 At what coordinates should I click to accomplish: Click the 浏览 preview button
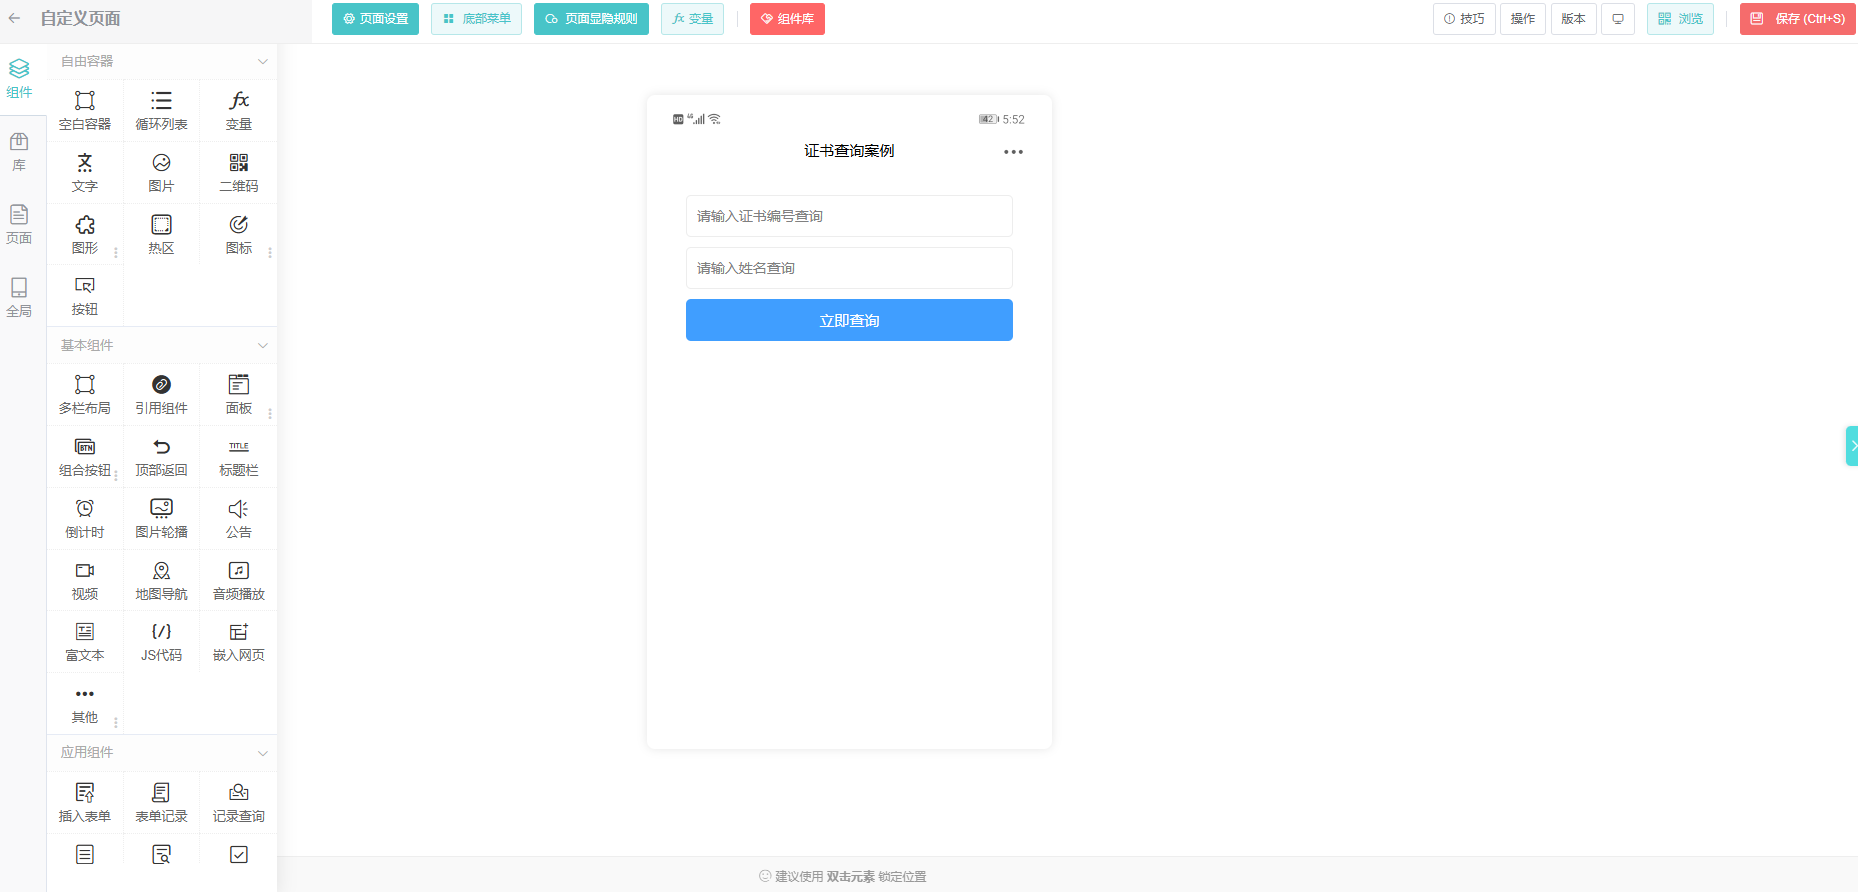click(1680, 19)
